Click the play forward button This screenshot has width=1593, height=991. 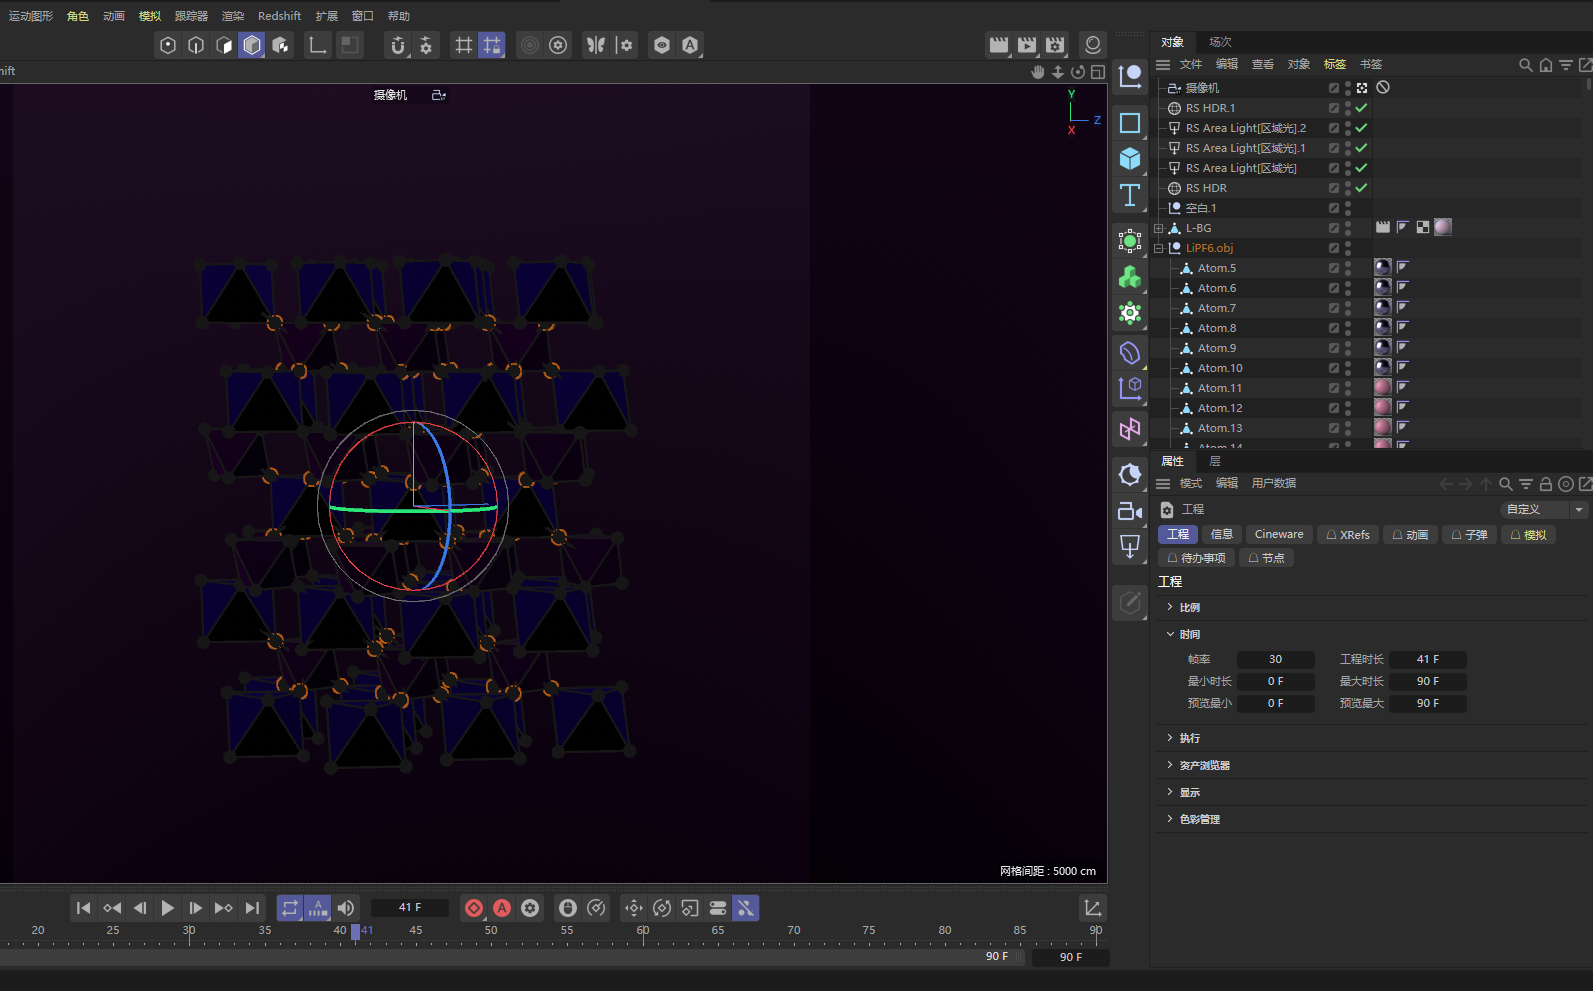[168, 908]
